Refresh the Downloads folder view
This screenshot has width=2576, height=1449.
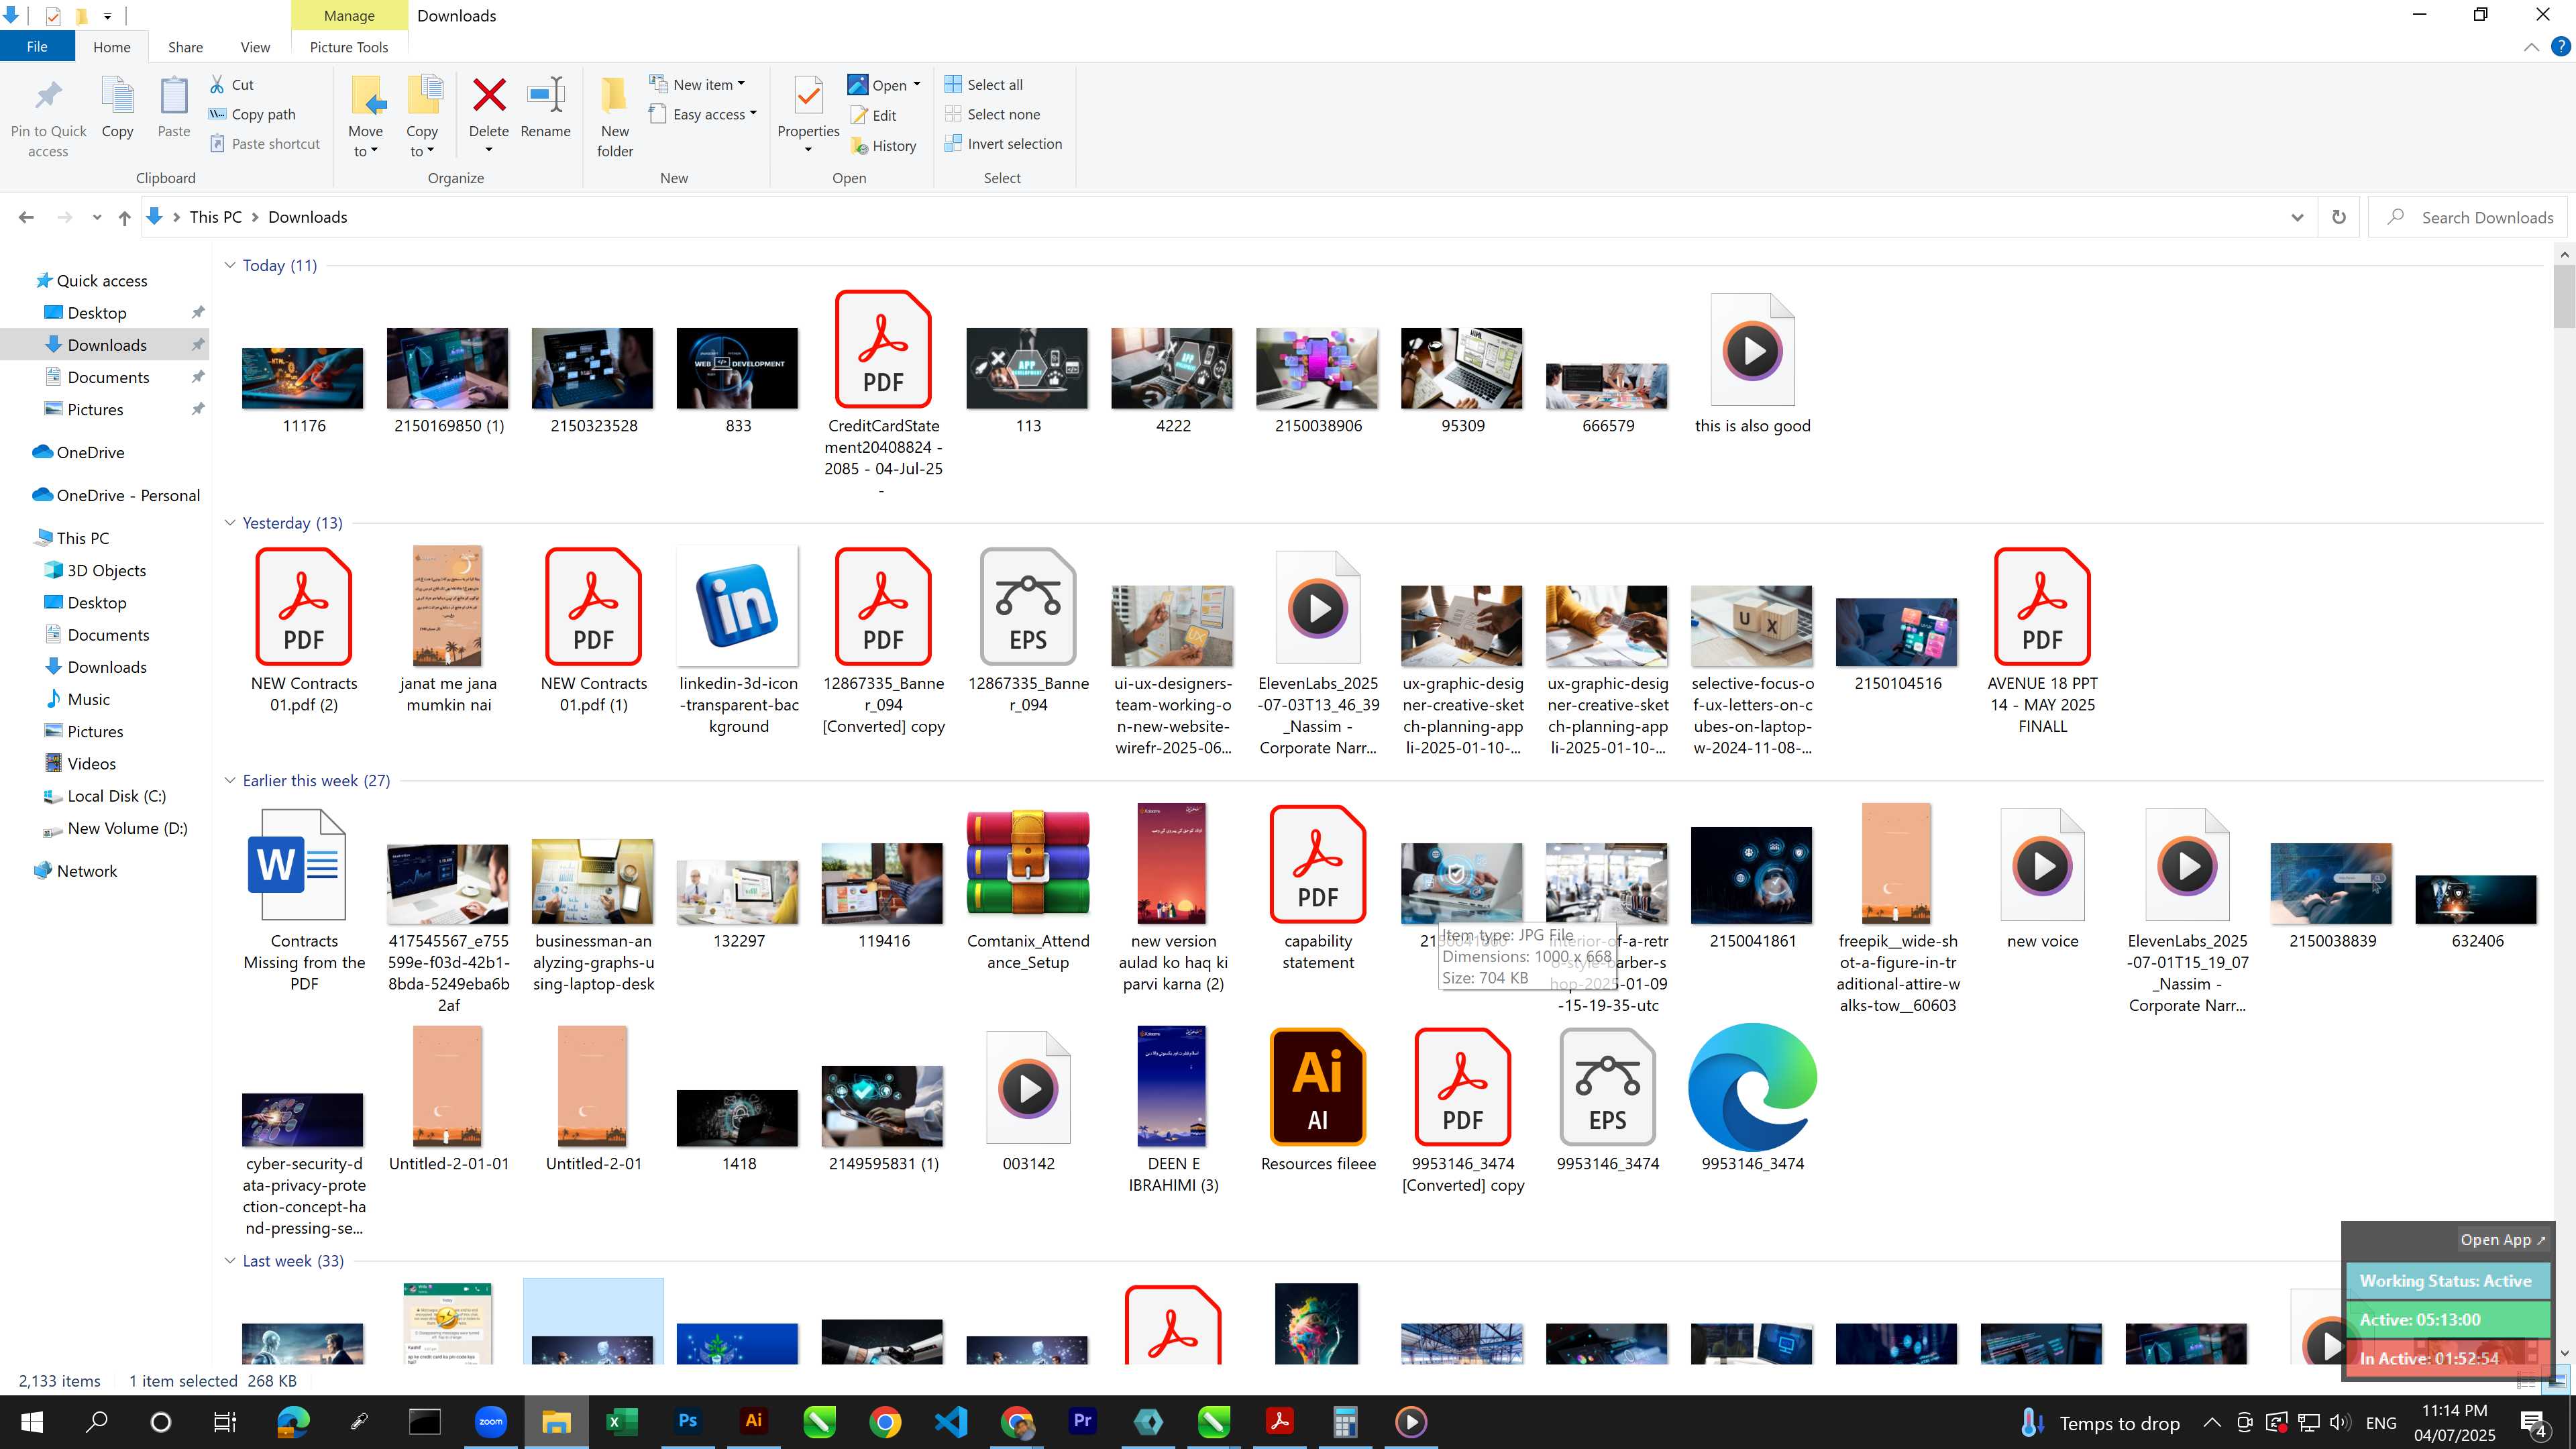pos(2339,217)
